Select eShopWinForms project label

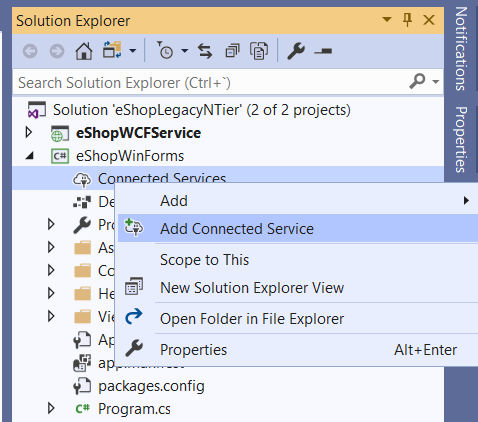130,156
